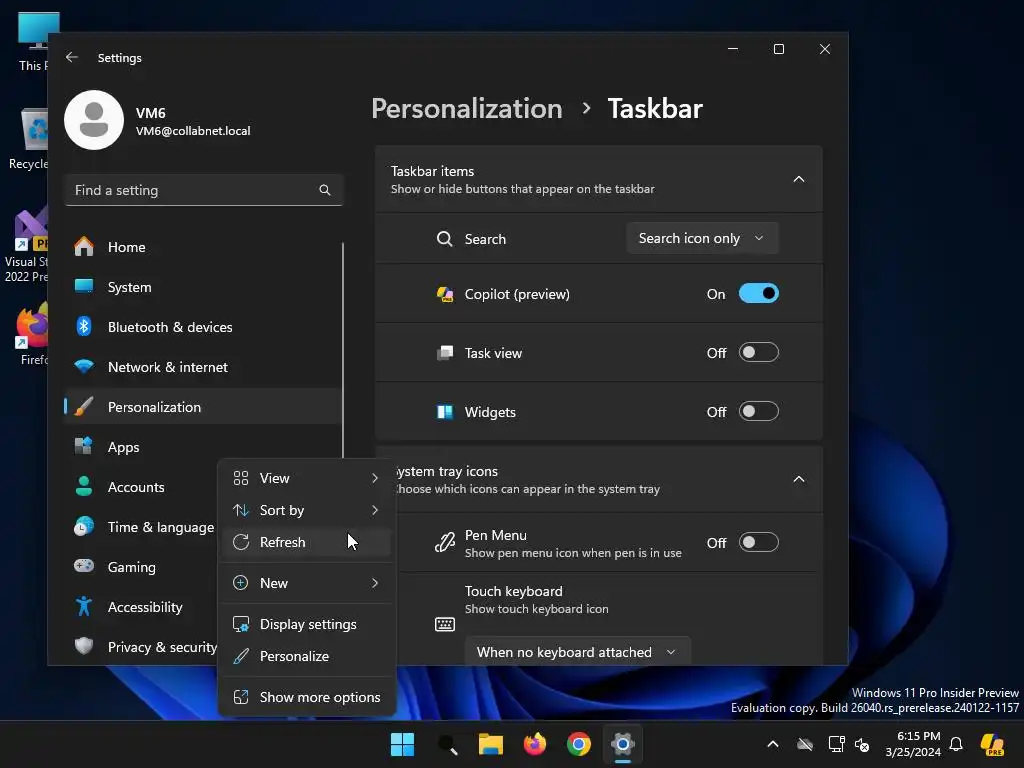
Task: Choose Show more options in the context menu
Action: coord(306,697)
